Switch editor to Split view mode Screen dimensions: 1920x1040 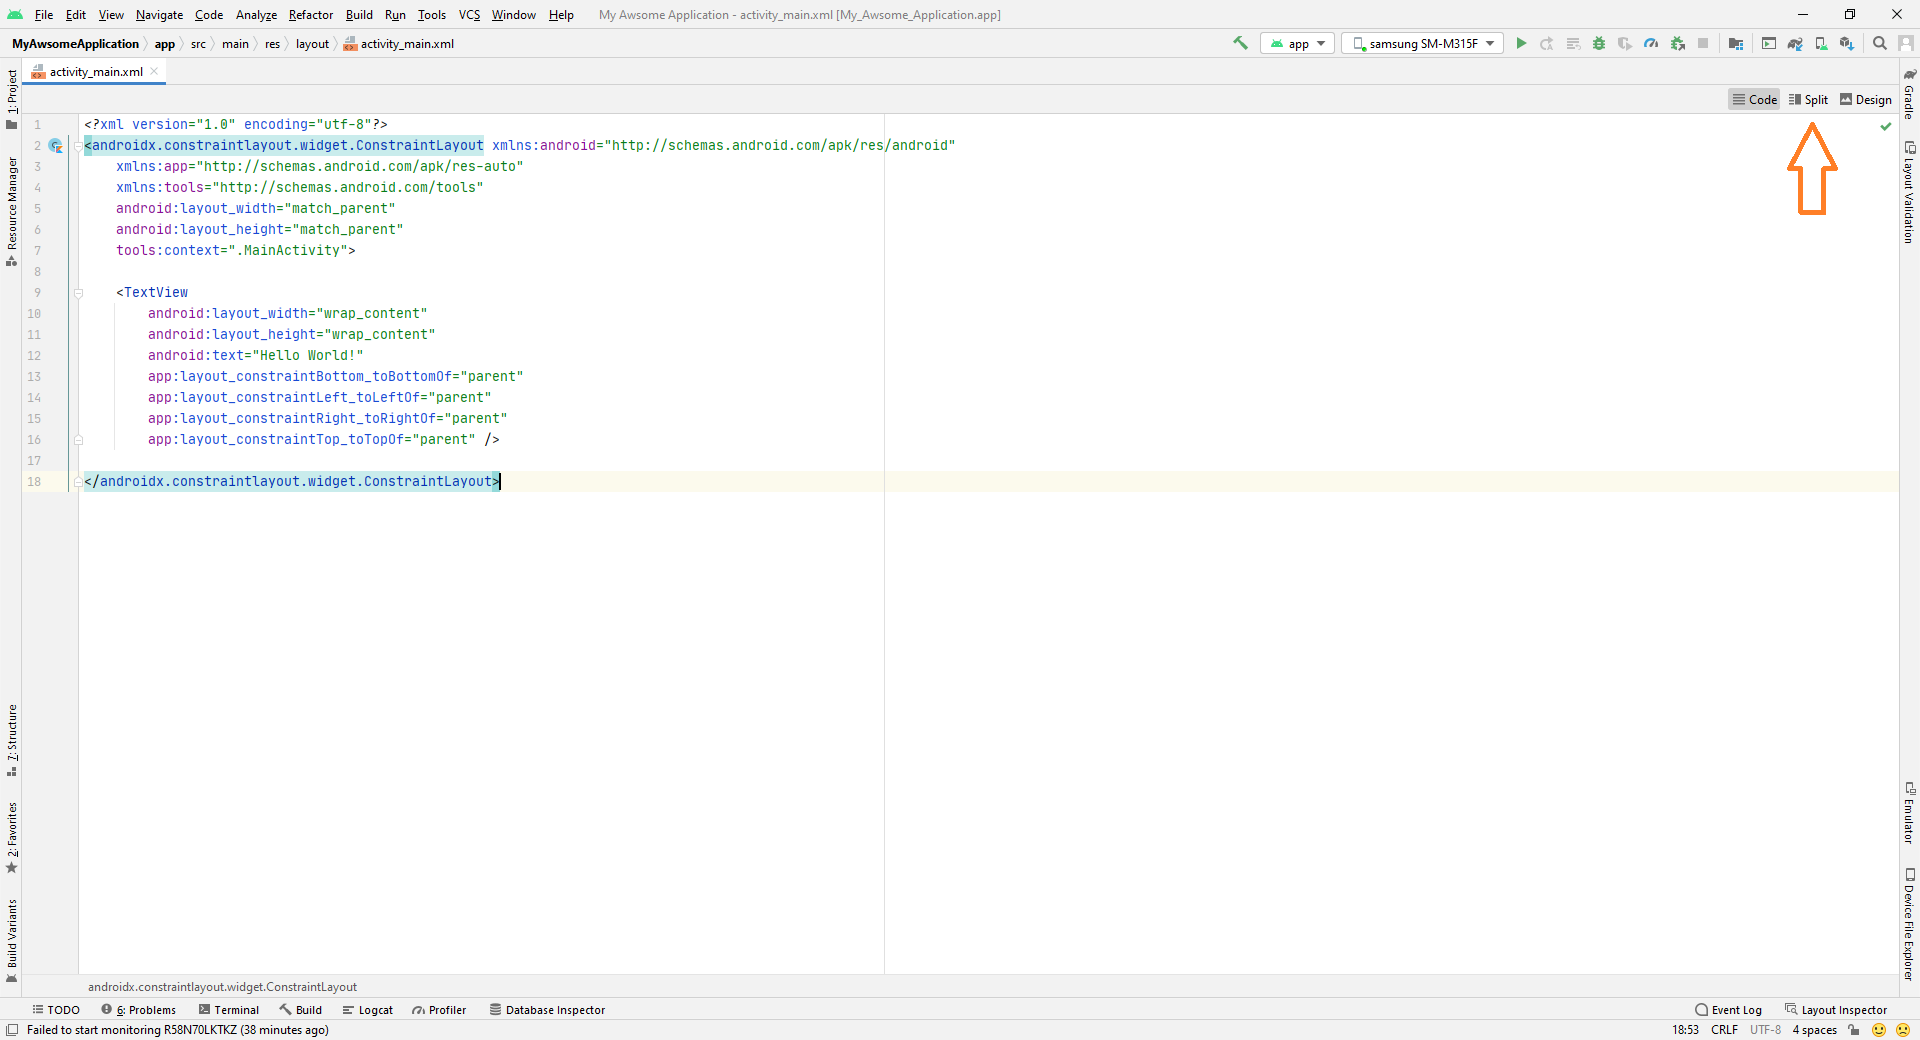pos(1808,99)
